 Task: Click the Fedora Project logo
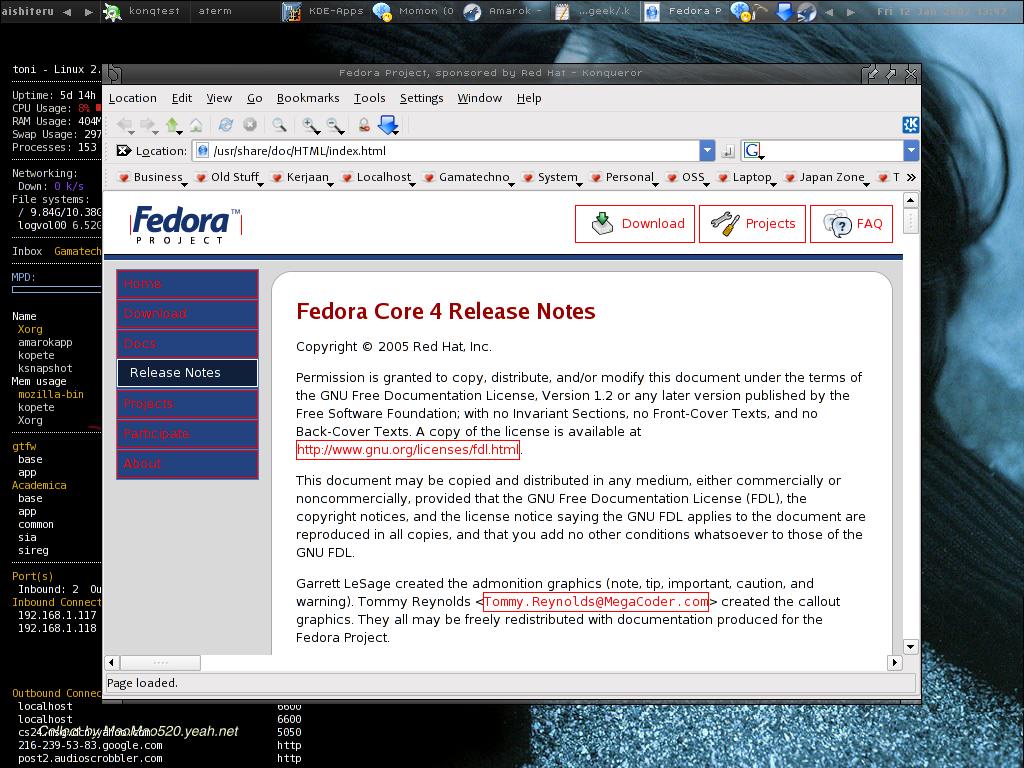click(186, 224)
